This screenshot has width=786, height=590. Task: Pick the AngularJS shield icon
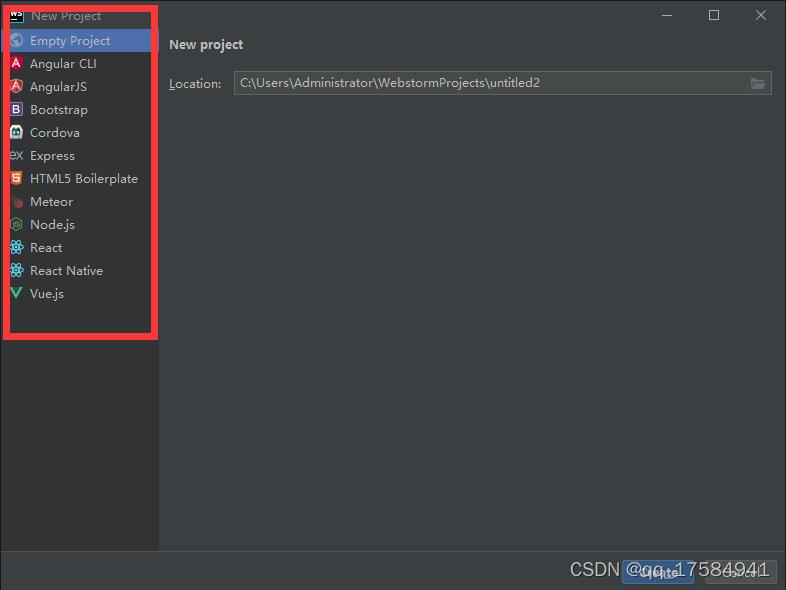17,86
